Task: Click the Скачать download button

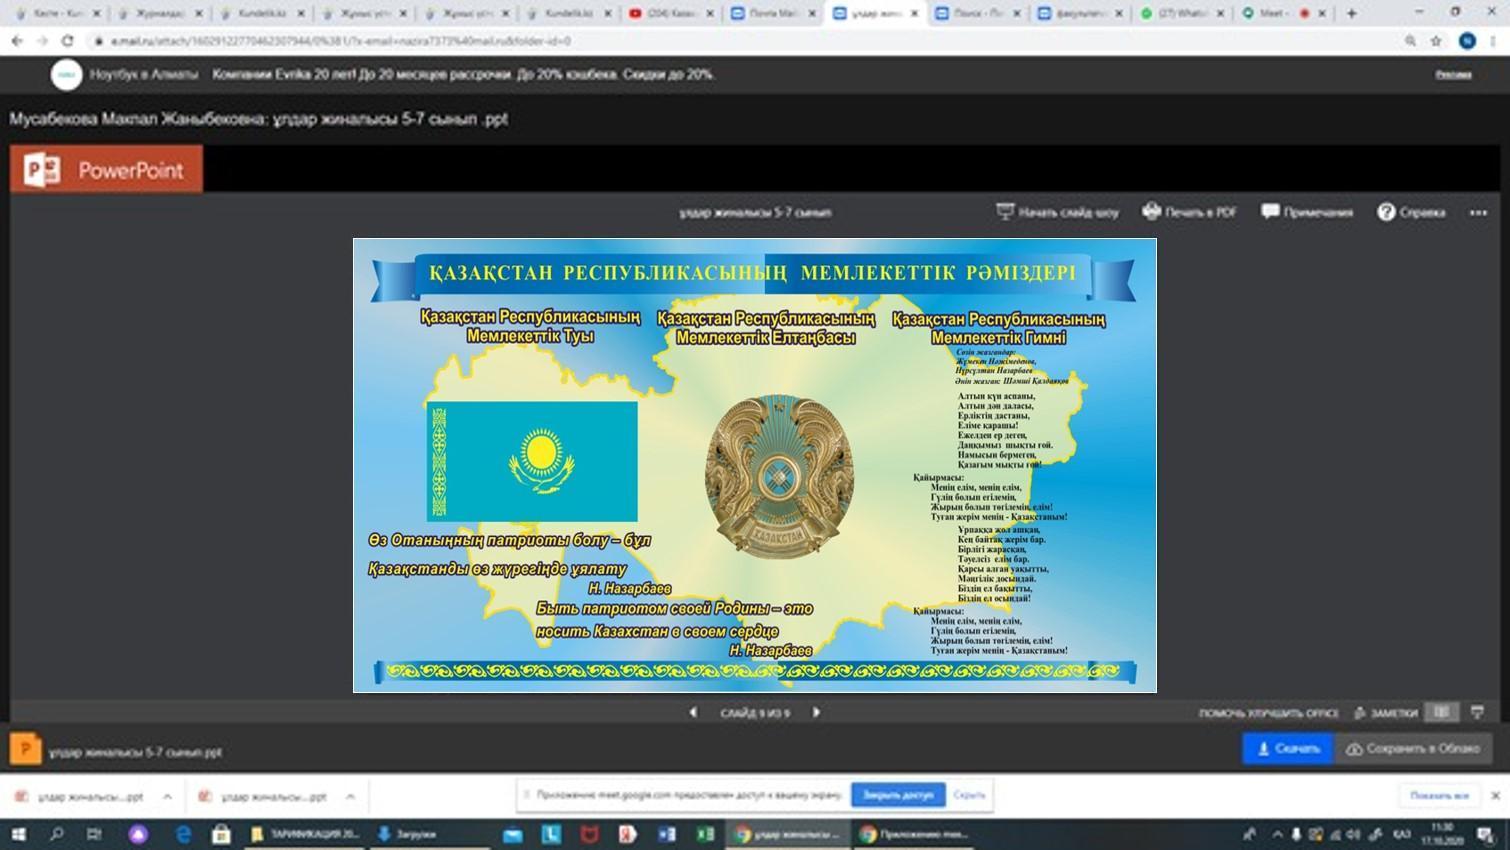Action: [1288, 748]
